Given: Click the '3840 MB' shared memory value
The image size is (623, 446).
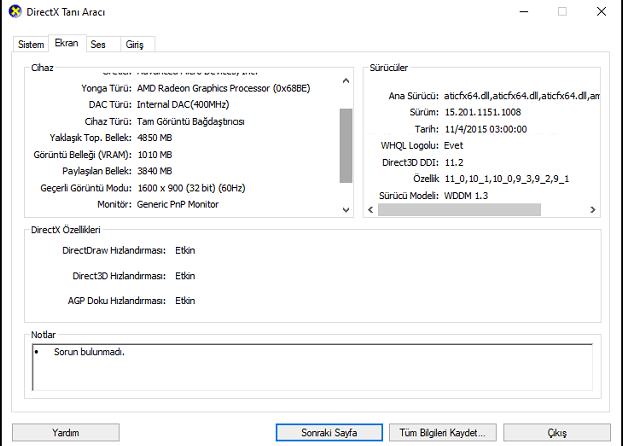Looking at the screenshot, I should 155,171.
